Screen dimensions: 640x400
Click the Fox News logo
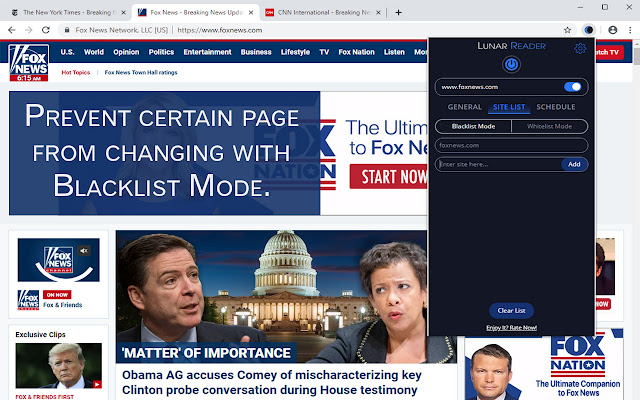[29, 62]
